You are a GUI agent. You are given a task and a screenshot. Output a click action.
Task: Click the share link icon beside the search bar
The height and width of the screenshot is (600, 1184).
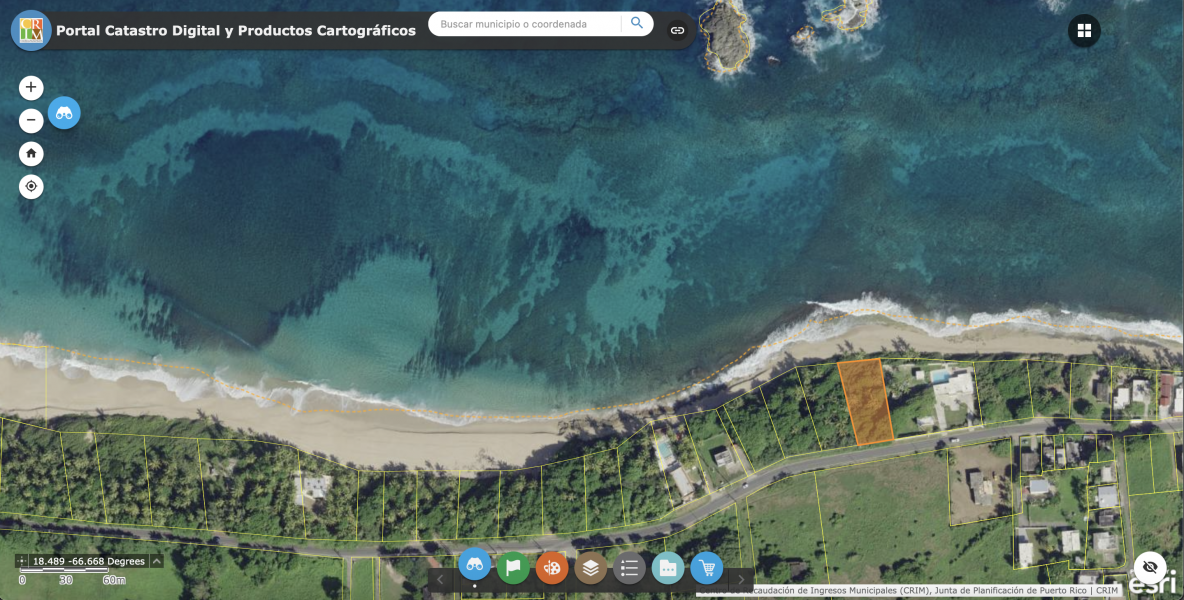[x=678, y=30]
